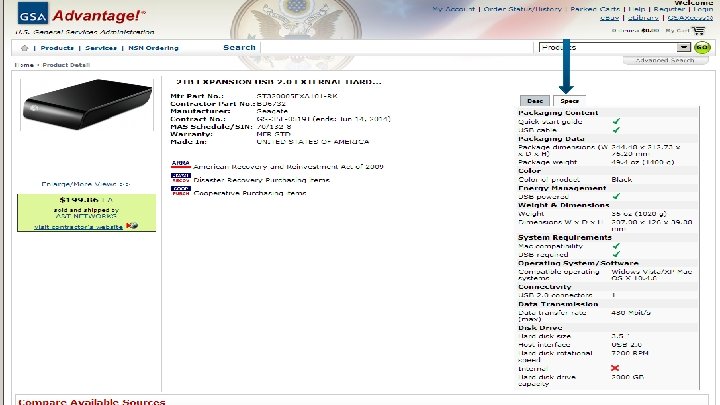
Task: Click the System Requirements spec heading
Action: tap(565, 237)
